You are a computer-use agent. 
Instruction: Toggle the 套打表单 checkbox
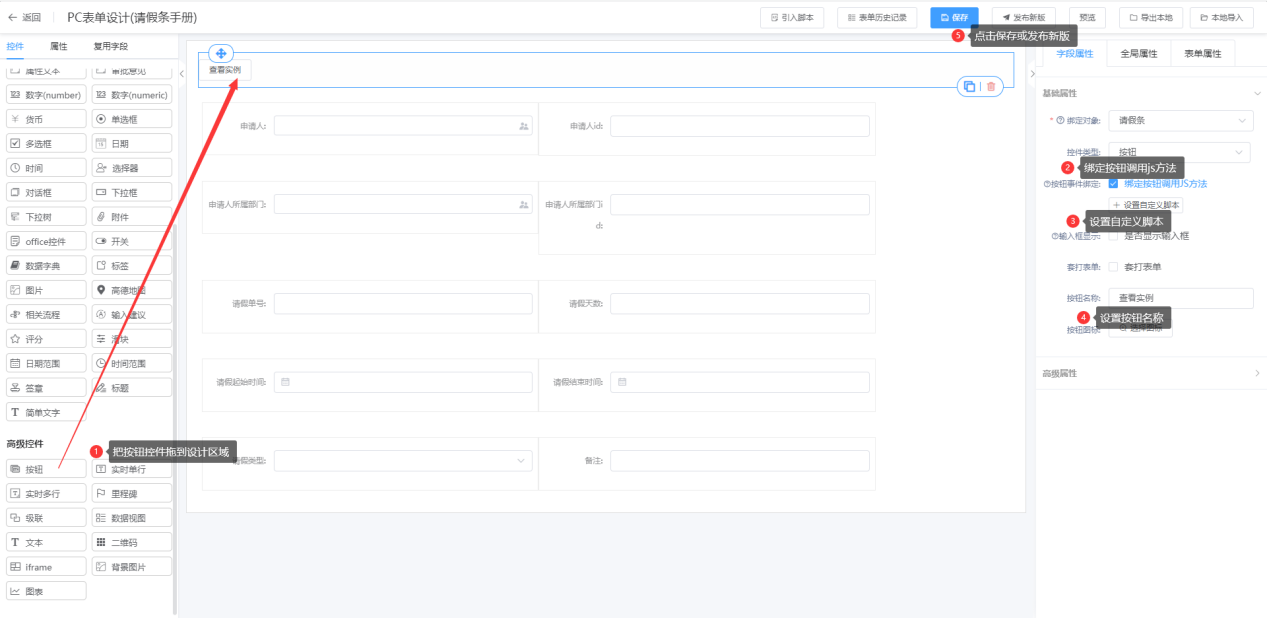pyautogui.click(x=1113, y=267)
